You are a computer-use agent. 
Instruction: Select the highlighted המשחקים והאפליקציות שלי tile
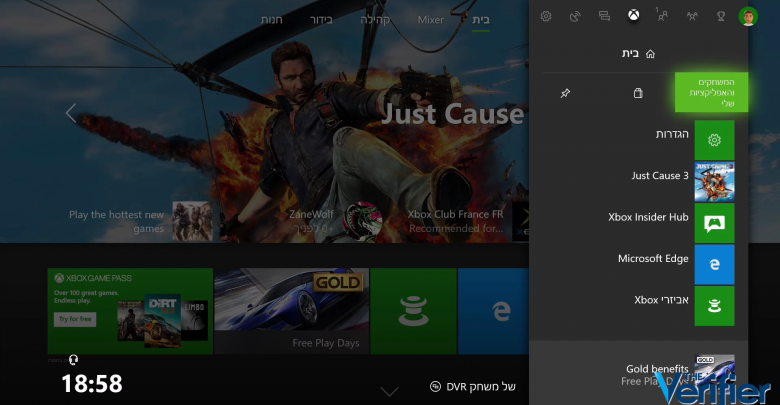coord(711,92)
